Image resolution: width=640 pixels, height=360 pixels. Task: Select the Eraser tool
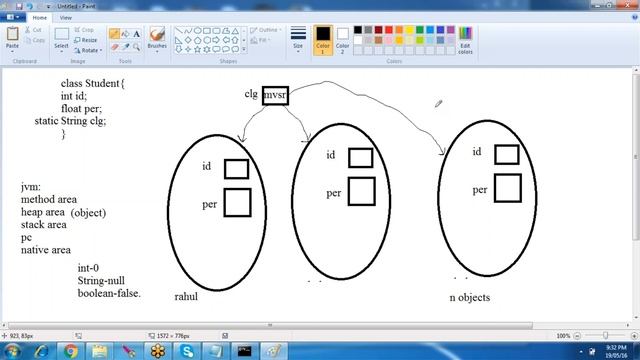click(x=114, y=47)
